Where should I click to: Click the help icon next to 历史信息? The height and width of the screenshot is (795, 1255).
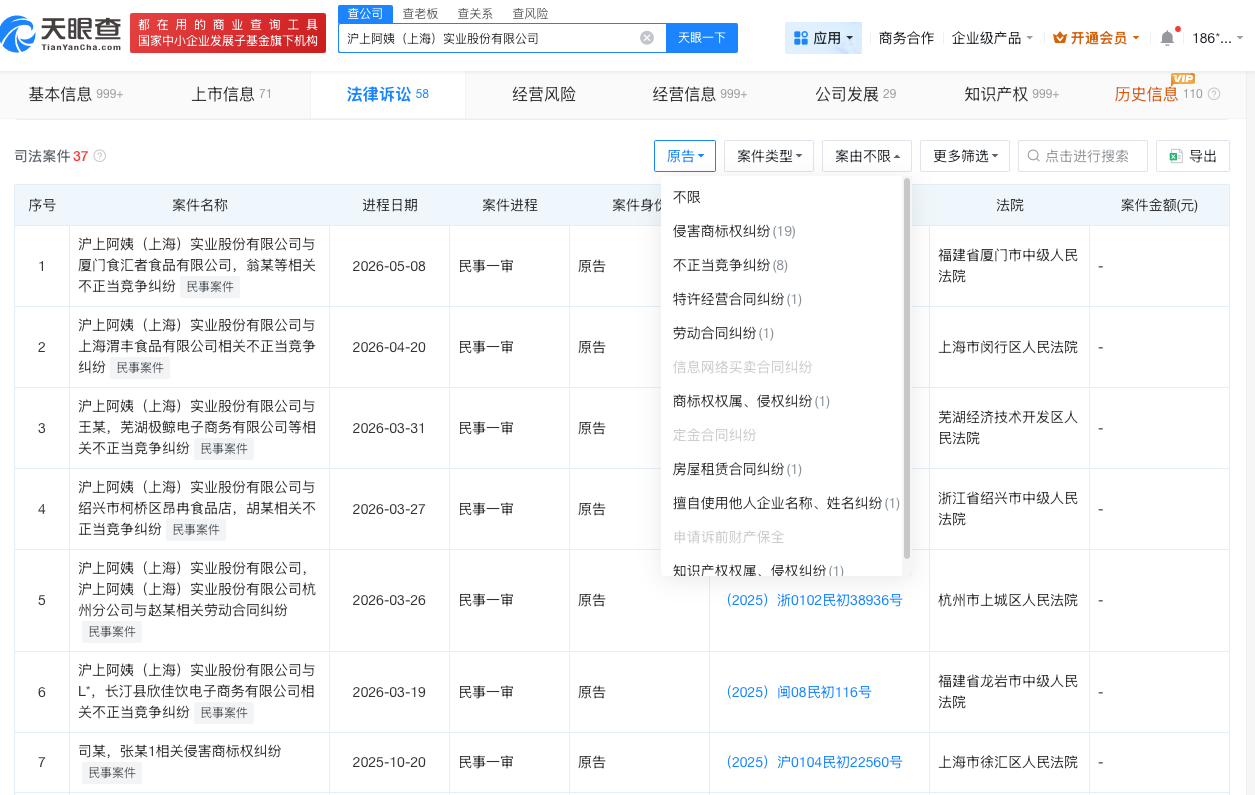coord(1214,94)
